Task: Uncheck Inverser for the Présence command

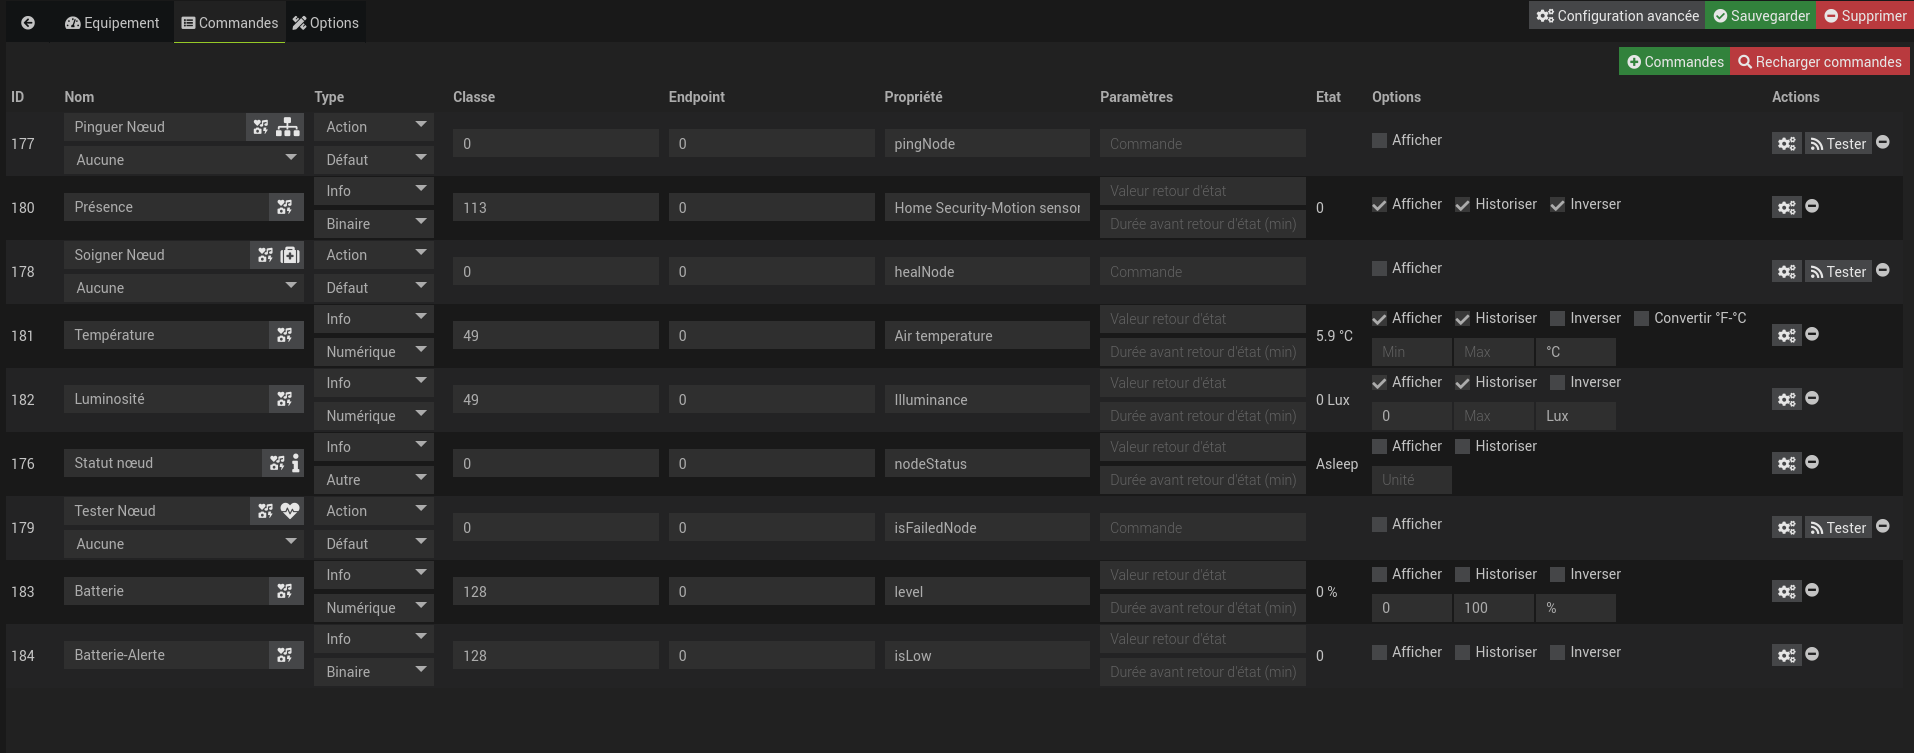Action: click(1557, 205)
